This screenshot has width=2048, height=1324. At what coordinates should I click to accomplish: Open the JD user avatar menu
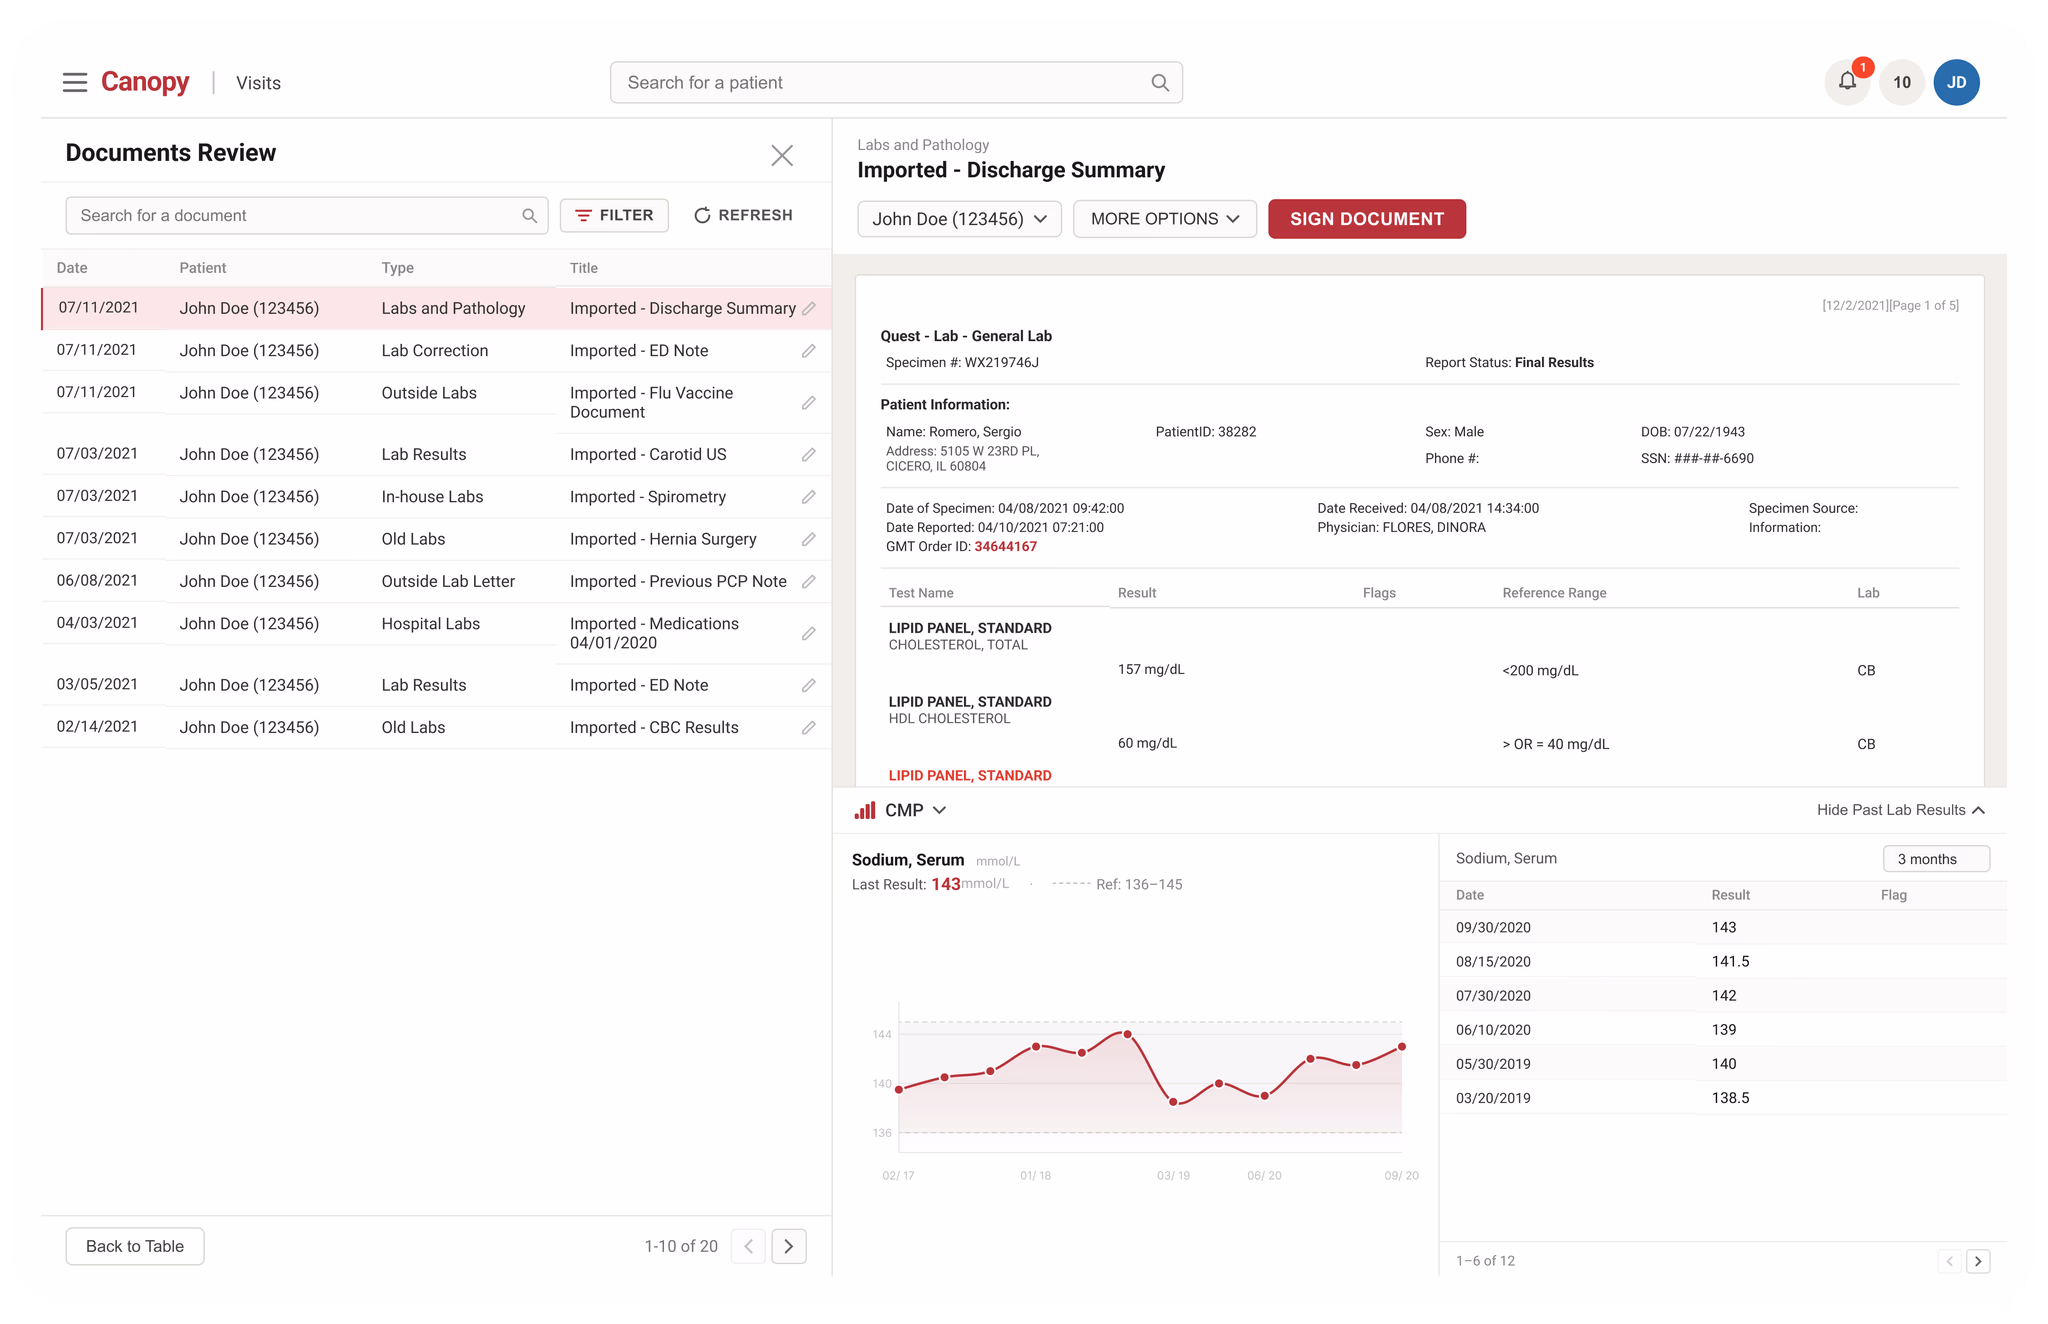pyautogui.click(x=1956, y=82)
